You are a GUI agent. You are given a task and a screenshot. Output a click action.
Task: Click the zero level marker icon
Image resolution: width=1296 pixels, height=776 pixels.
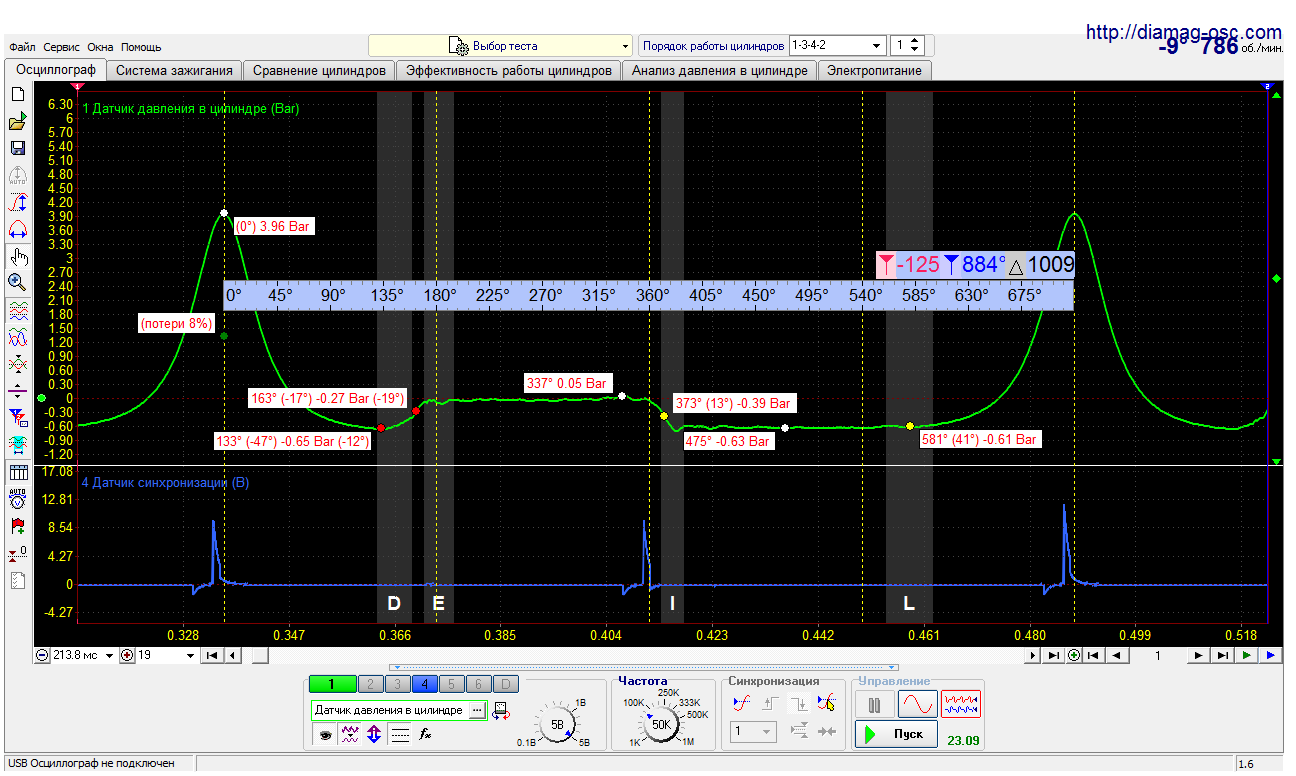pos(17,552)
